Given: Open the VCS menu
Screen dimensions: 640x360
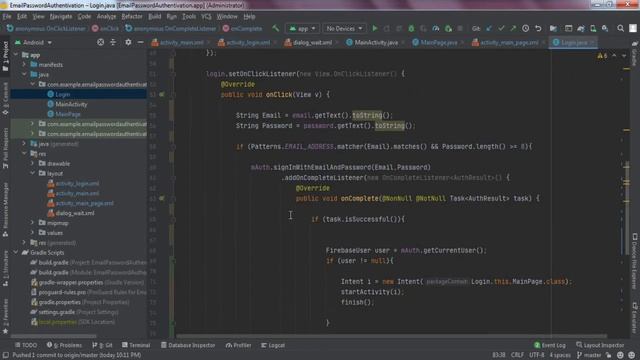Looking at the screenshot, I should pos(206,17).
